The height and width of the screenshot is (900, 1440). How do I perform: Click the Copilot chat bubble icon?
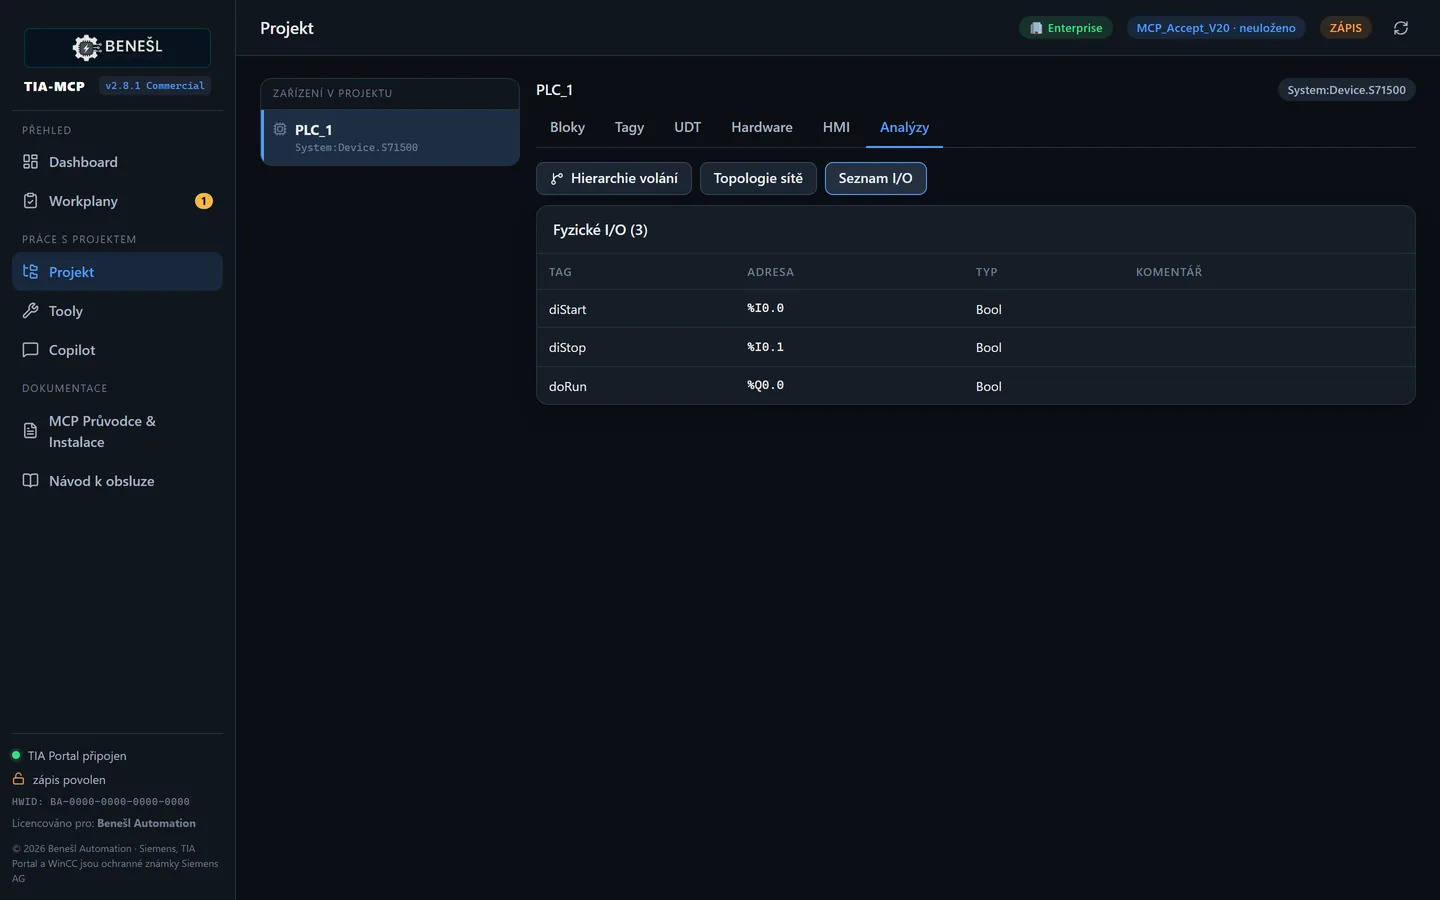pos(30,350)
